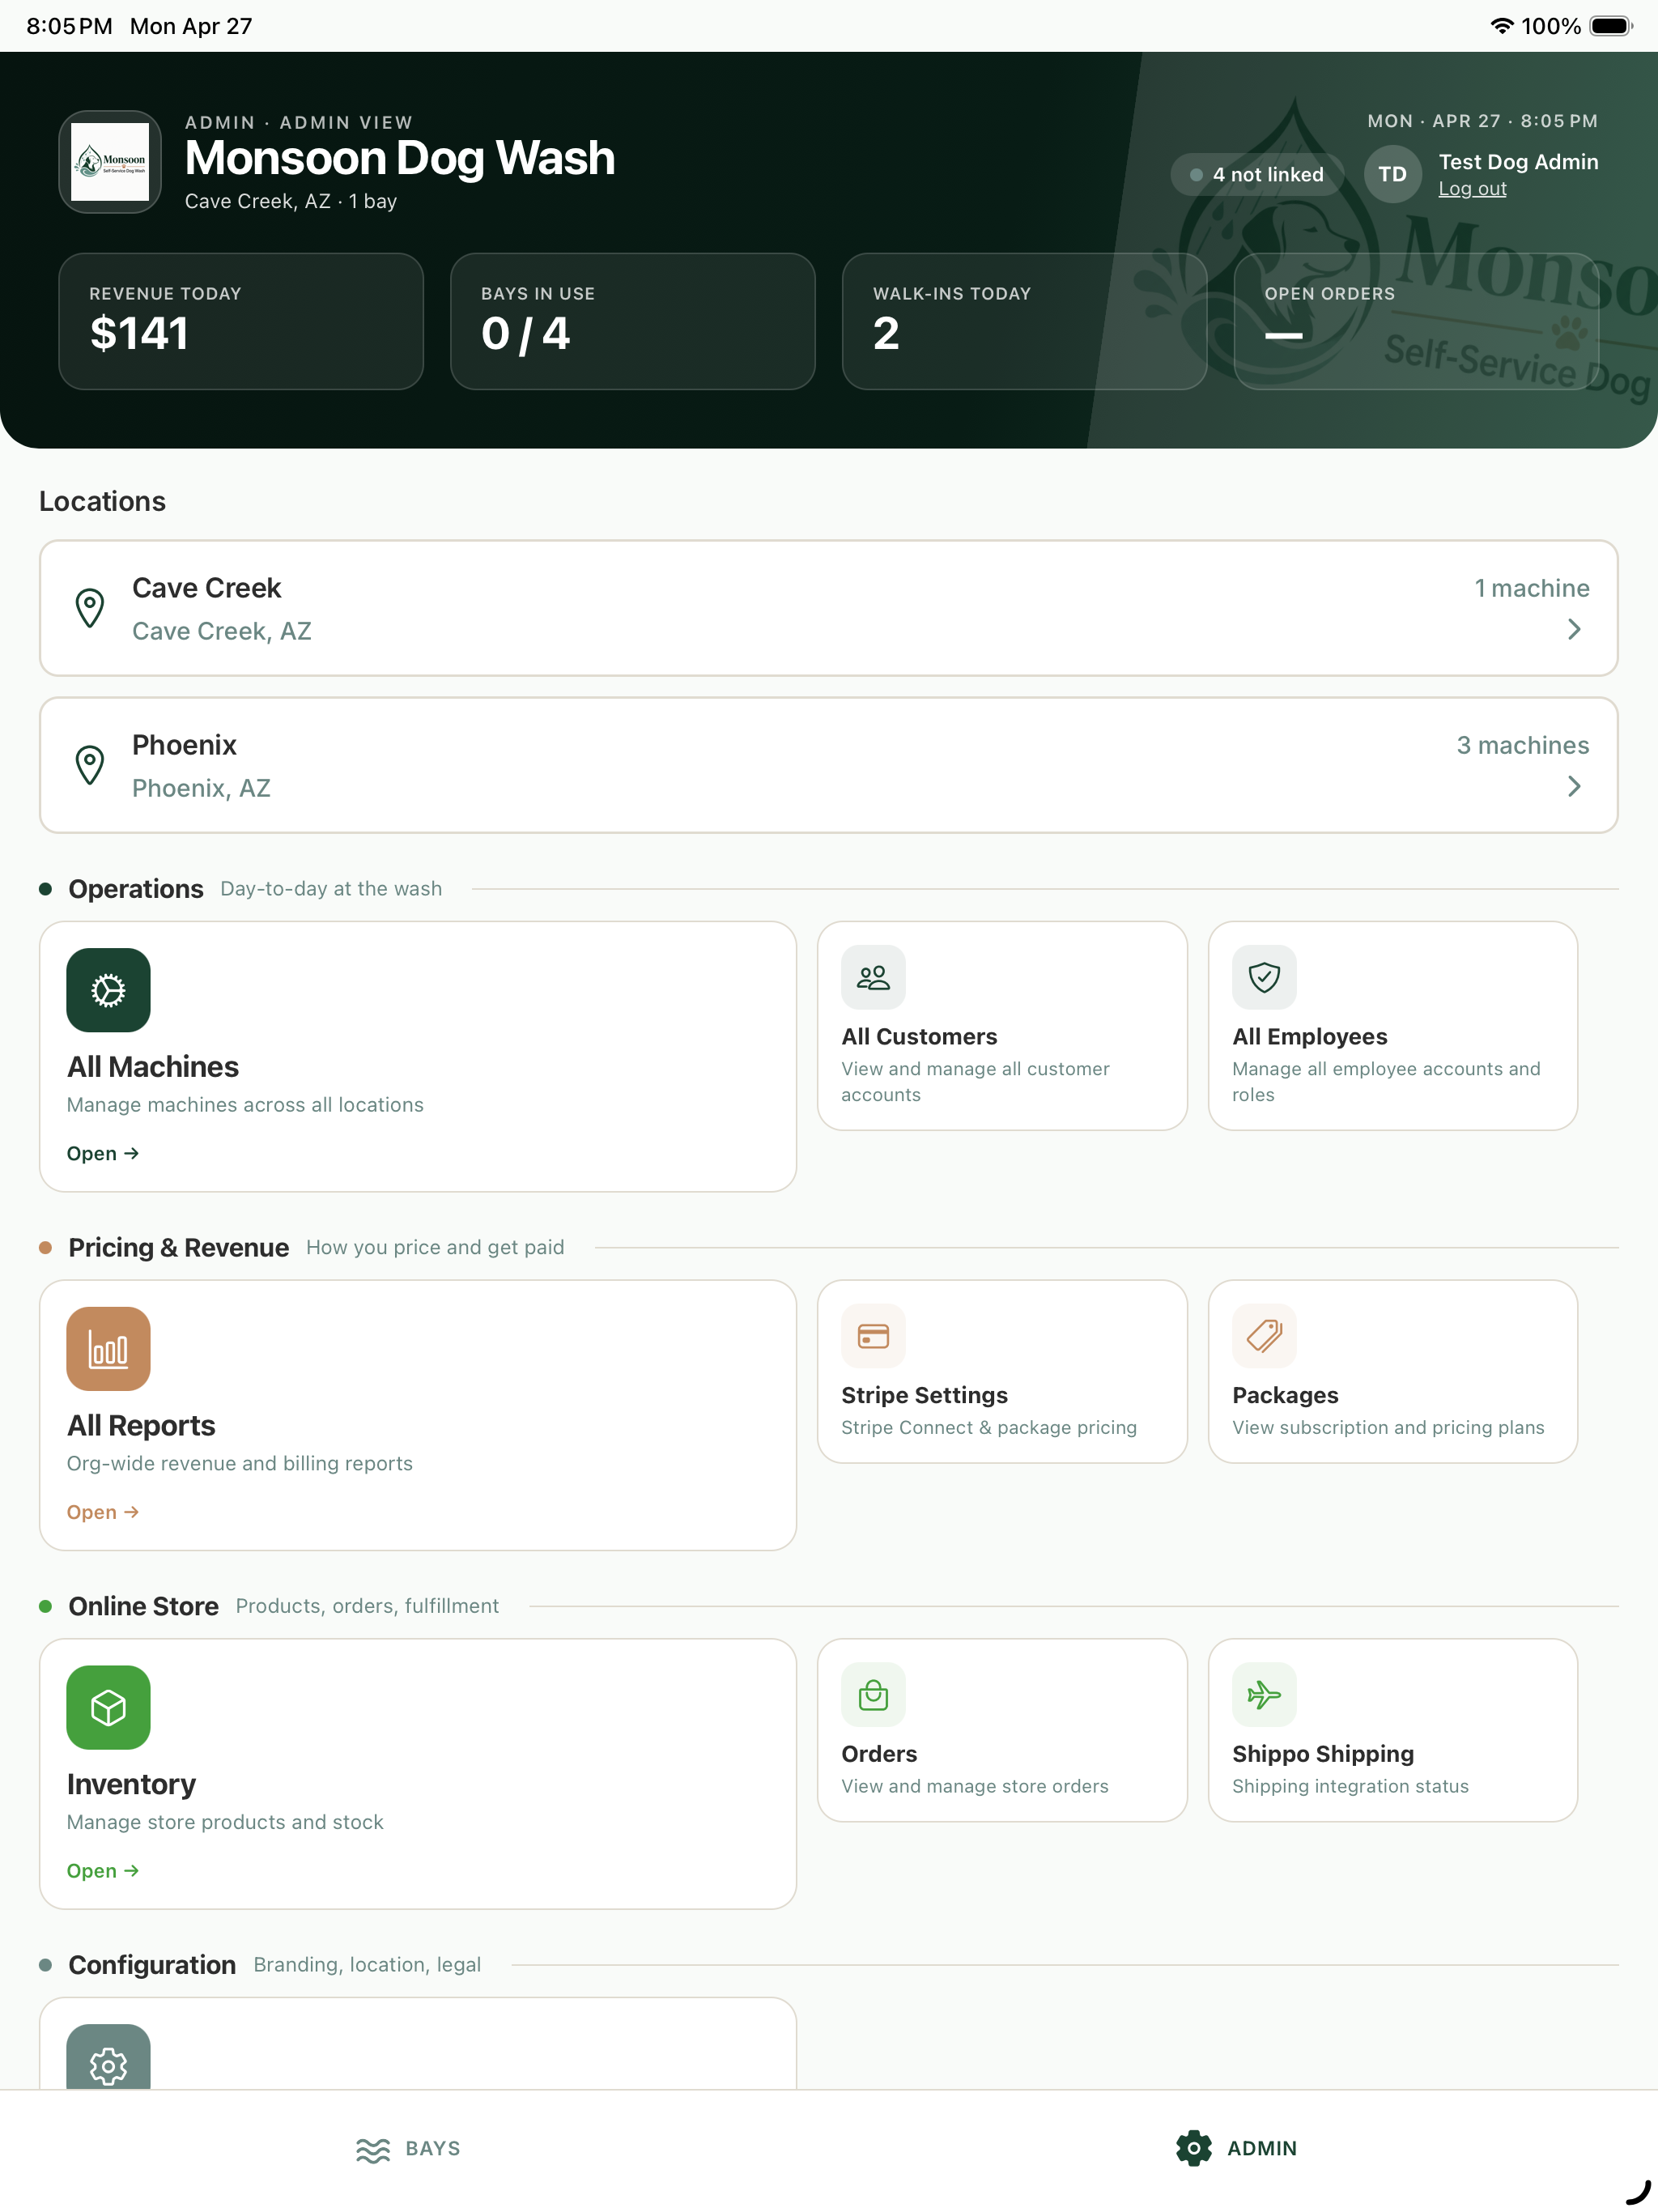Image resolution: width=1658 pixels, height=2212 pixels.
Task: Click the 'Inventory' card title
Action: [x=131, y=1784]
